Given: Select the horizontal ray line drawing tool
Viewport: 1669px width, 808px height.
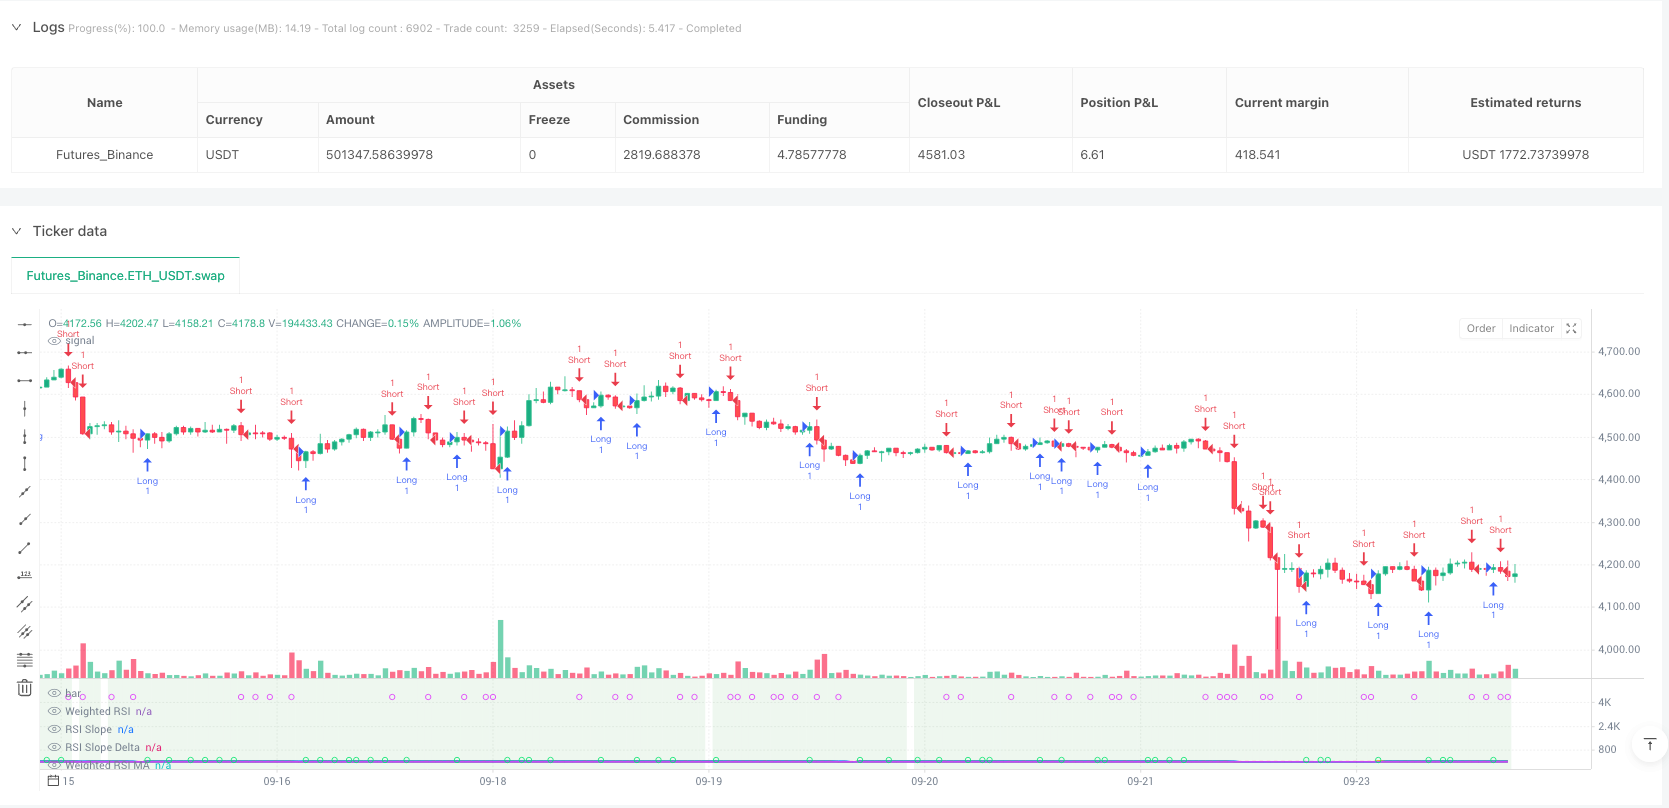Looking at the screenshot, I should pyautogui.click(x=25, y=352).
